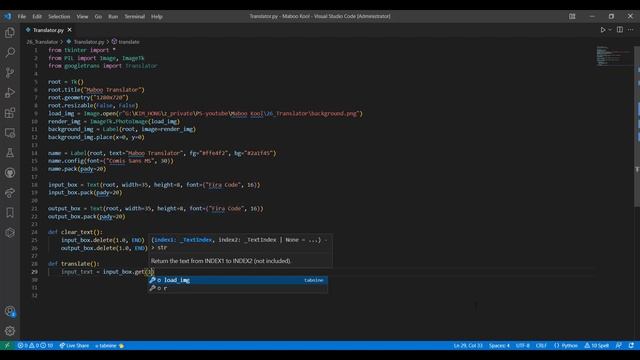
Task: Run the Python file with play button
Action: [602, 30]
